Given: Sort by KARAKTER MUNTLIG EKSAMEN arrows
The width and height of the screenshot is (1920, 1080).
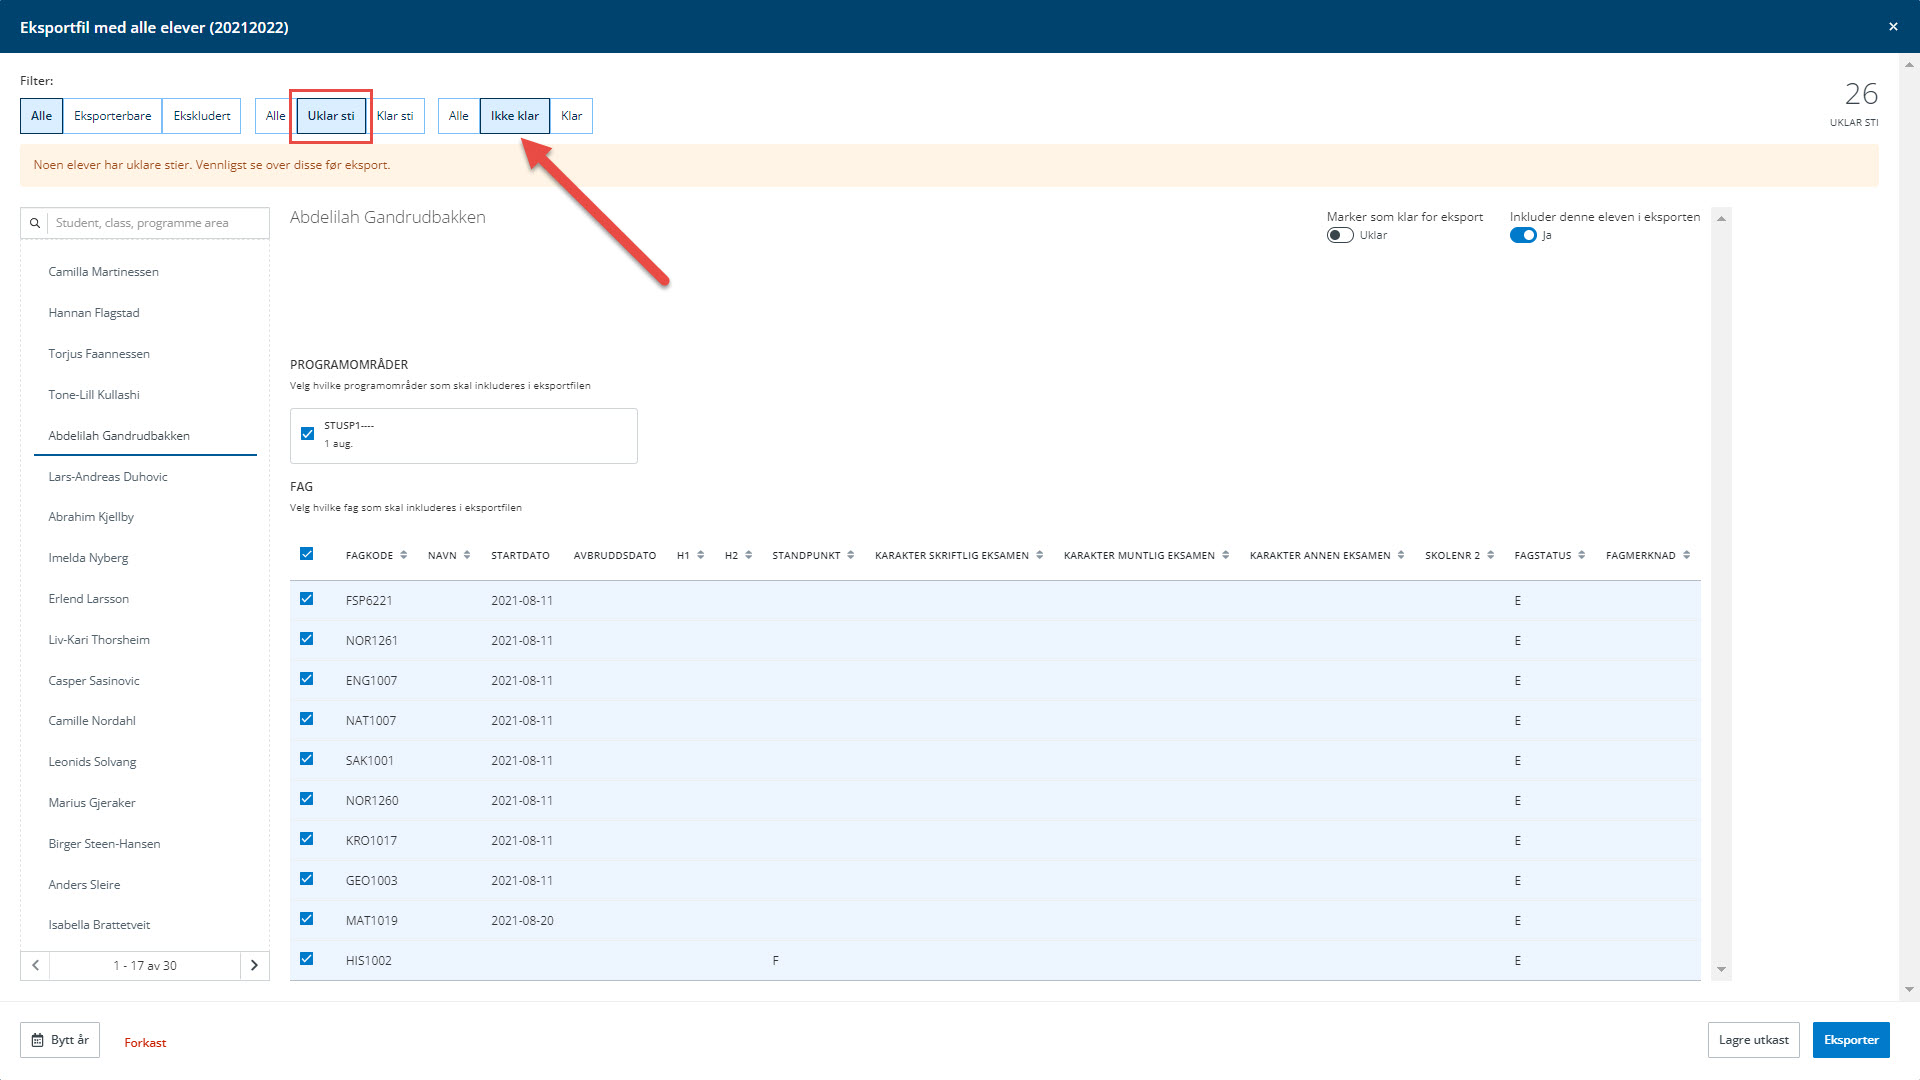Looking at the screenshot, I should pyautogui.click(x=1226, y=555).
